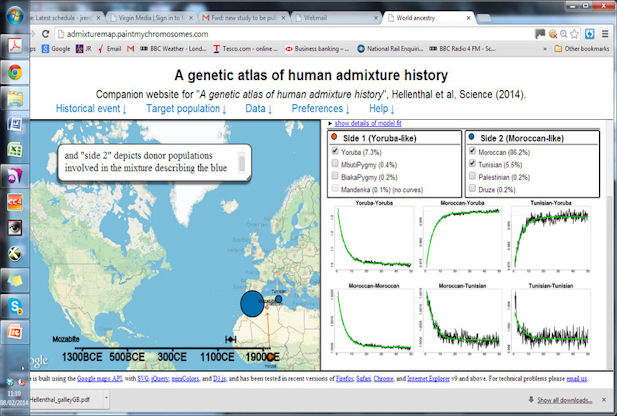Viewport: 617px width, 416px height.
Task: Click the admixturemap.paintmychromosomes.com address bar
Action: [x=295, y=34]
